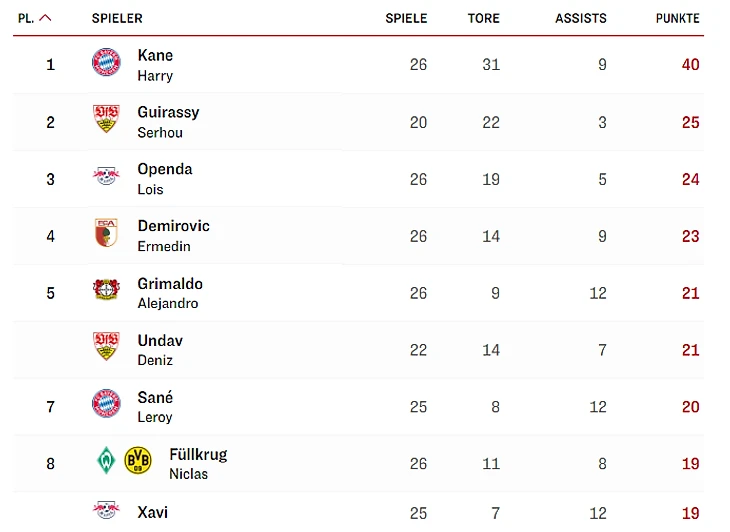This screenshot has height=532, width=730.
Task: Click Borussia Dortmund logo beside Füllkrug
Action: [138, 461]
